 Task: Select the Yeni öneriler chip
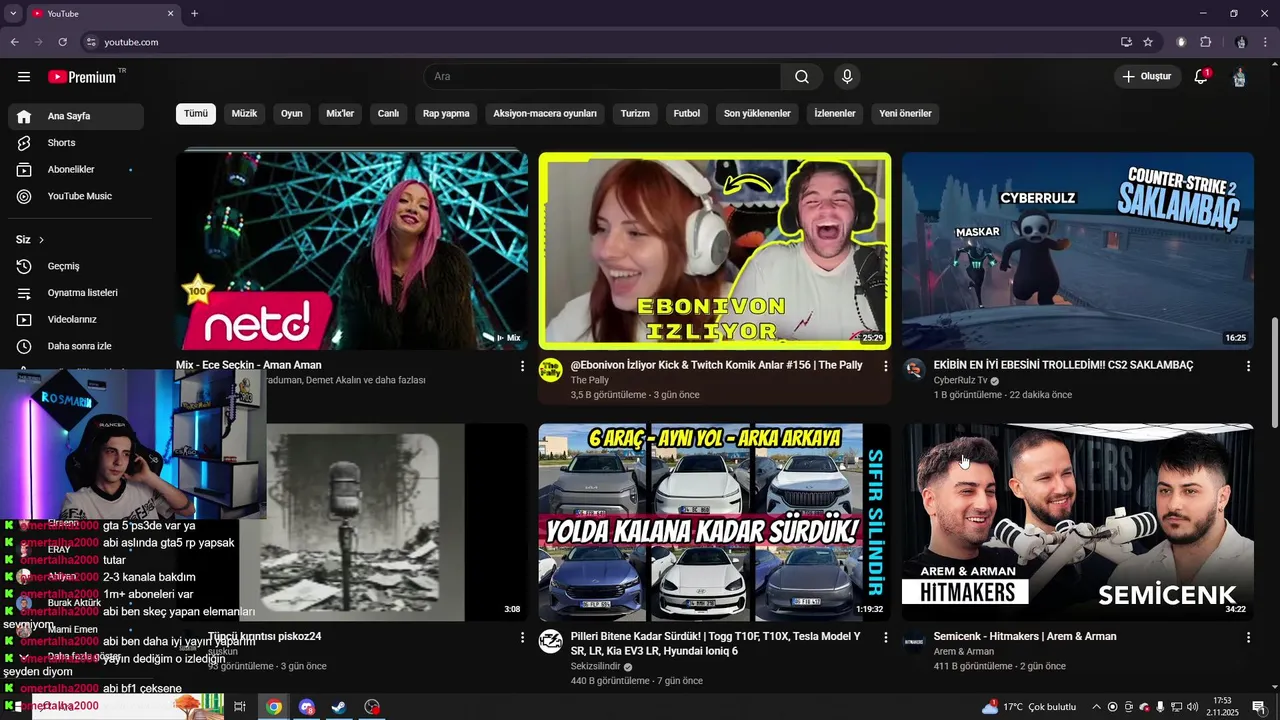point(906,114)
